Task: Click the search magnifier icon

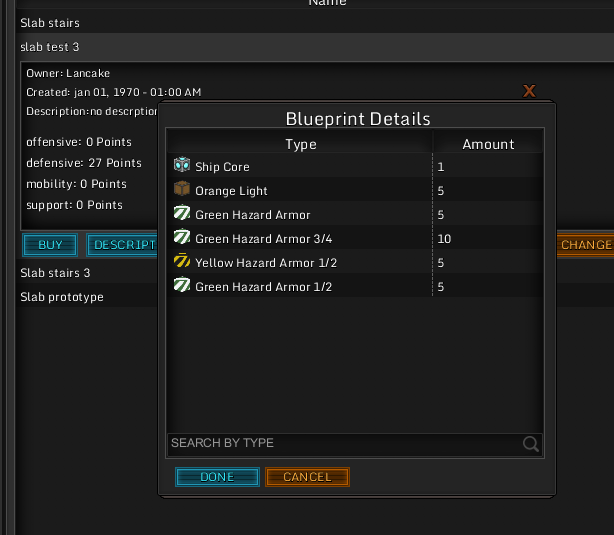Action: 531,444
